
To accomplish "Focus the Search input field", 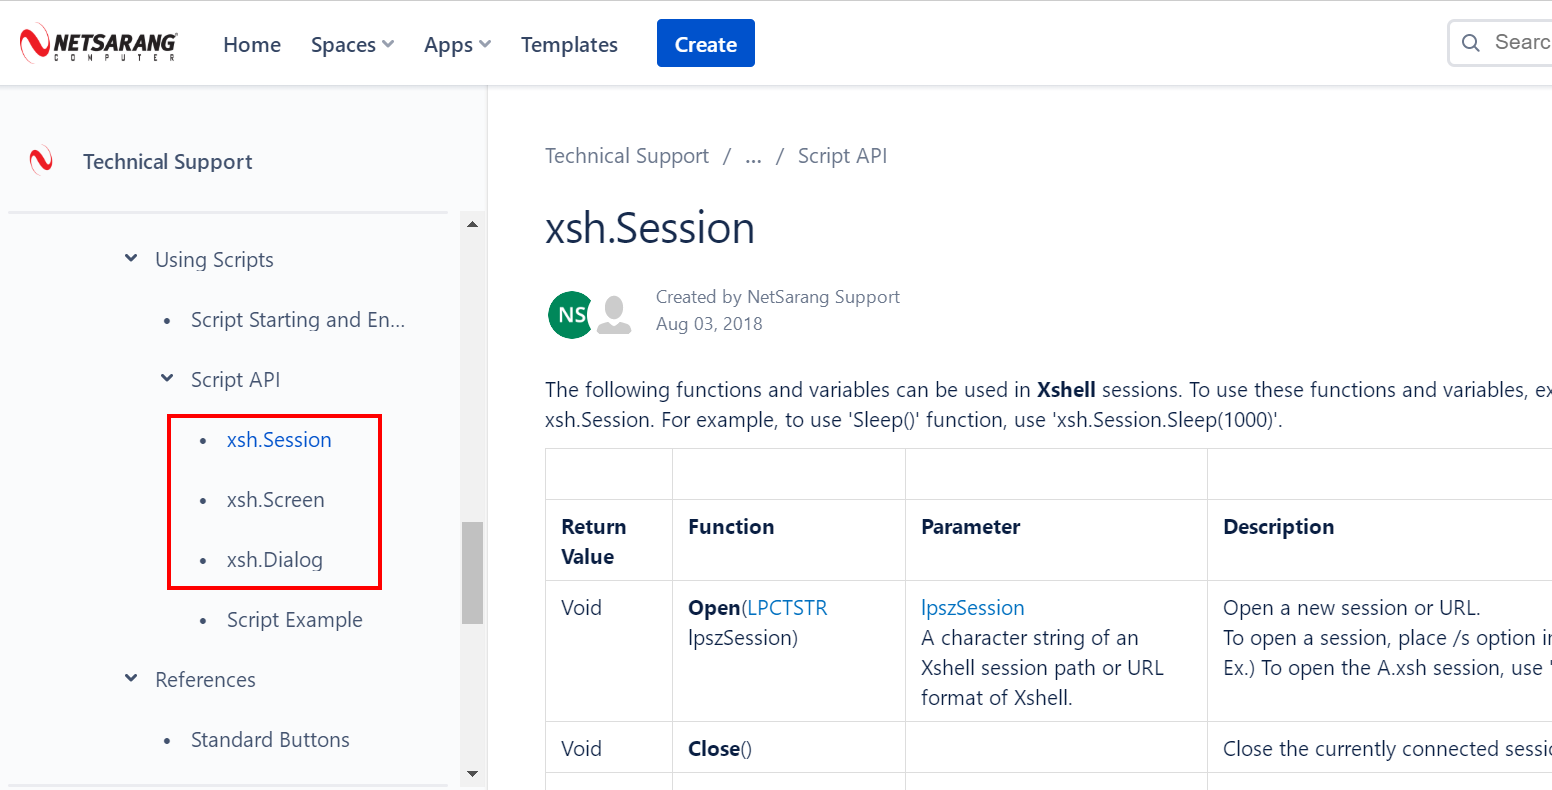I will coord(1501,43).
